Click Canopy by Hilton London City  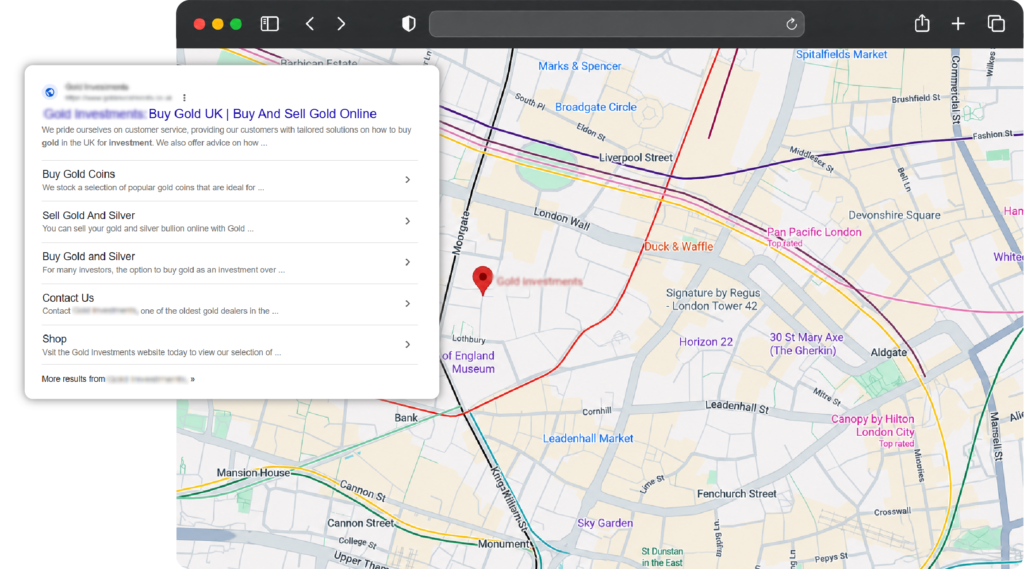click(x=872, y=425)
